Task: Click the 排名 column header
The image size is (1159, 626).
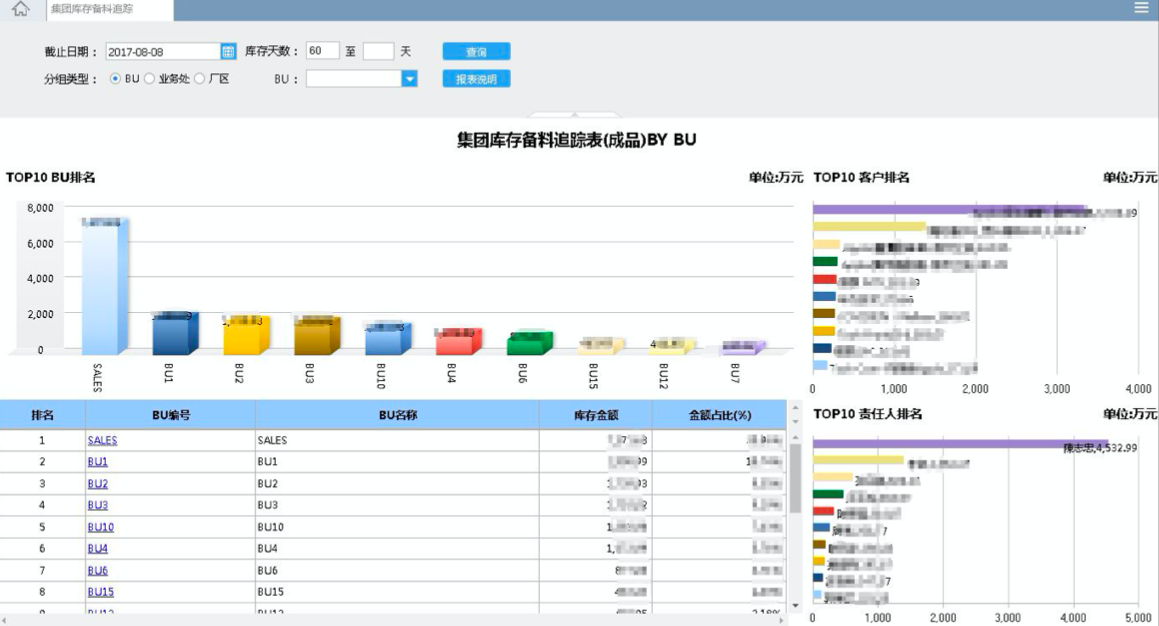Action: pos(42,415)
